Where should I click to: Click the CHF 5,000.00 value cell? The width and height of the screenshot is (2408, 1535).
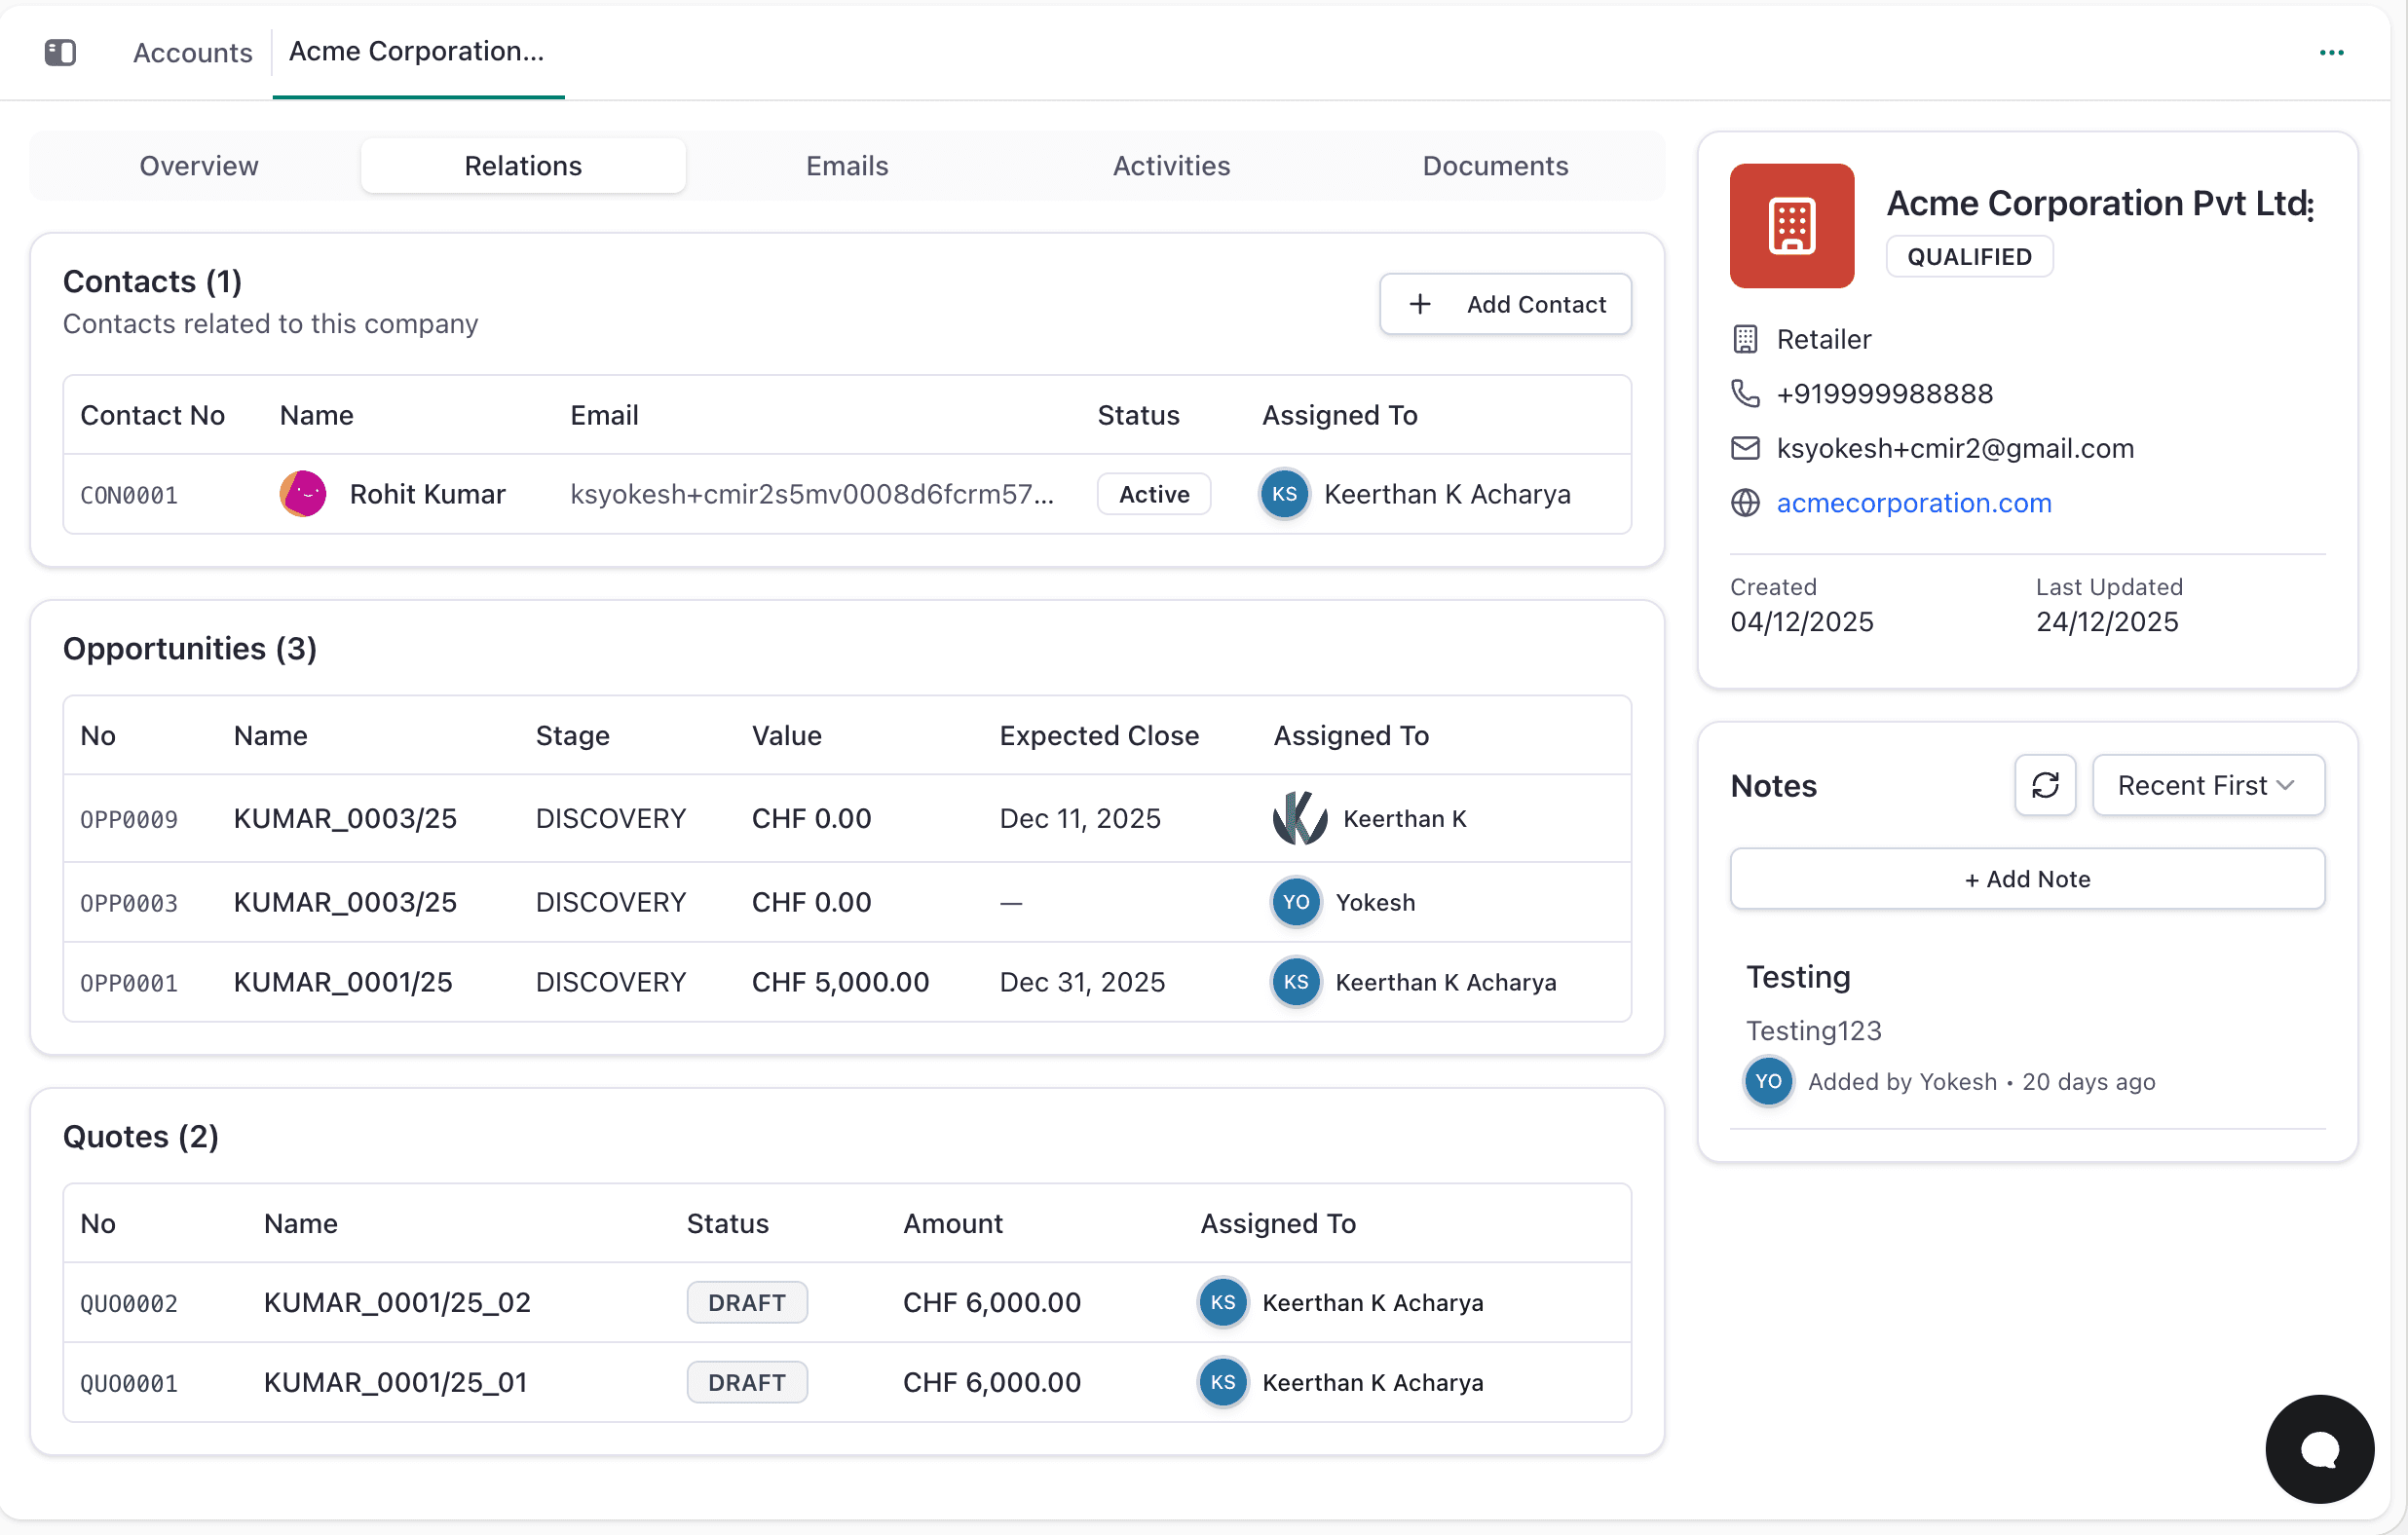[x=840, y=982]
